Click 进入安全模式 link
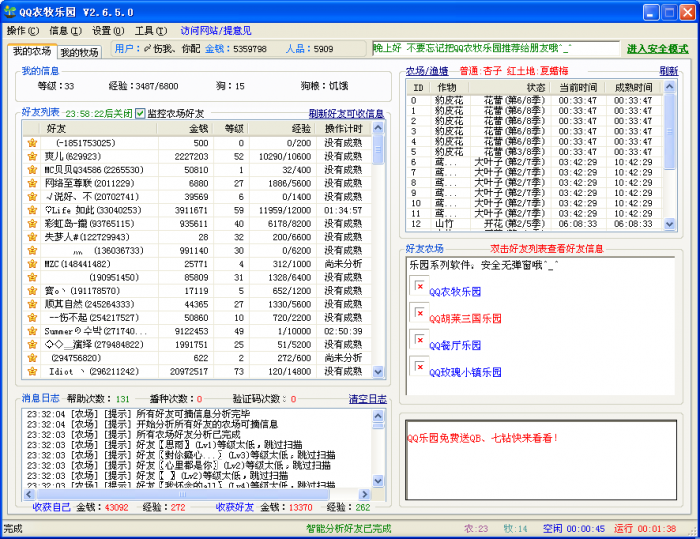 click(x=657, y=49)
